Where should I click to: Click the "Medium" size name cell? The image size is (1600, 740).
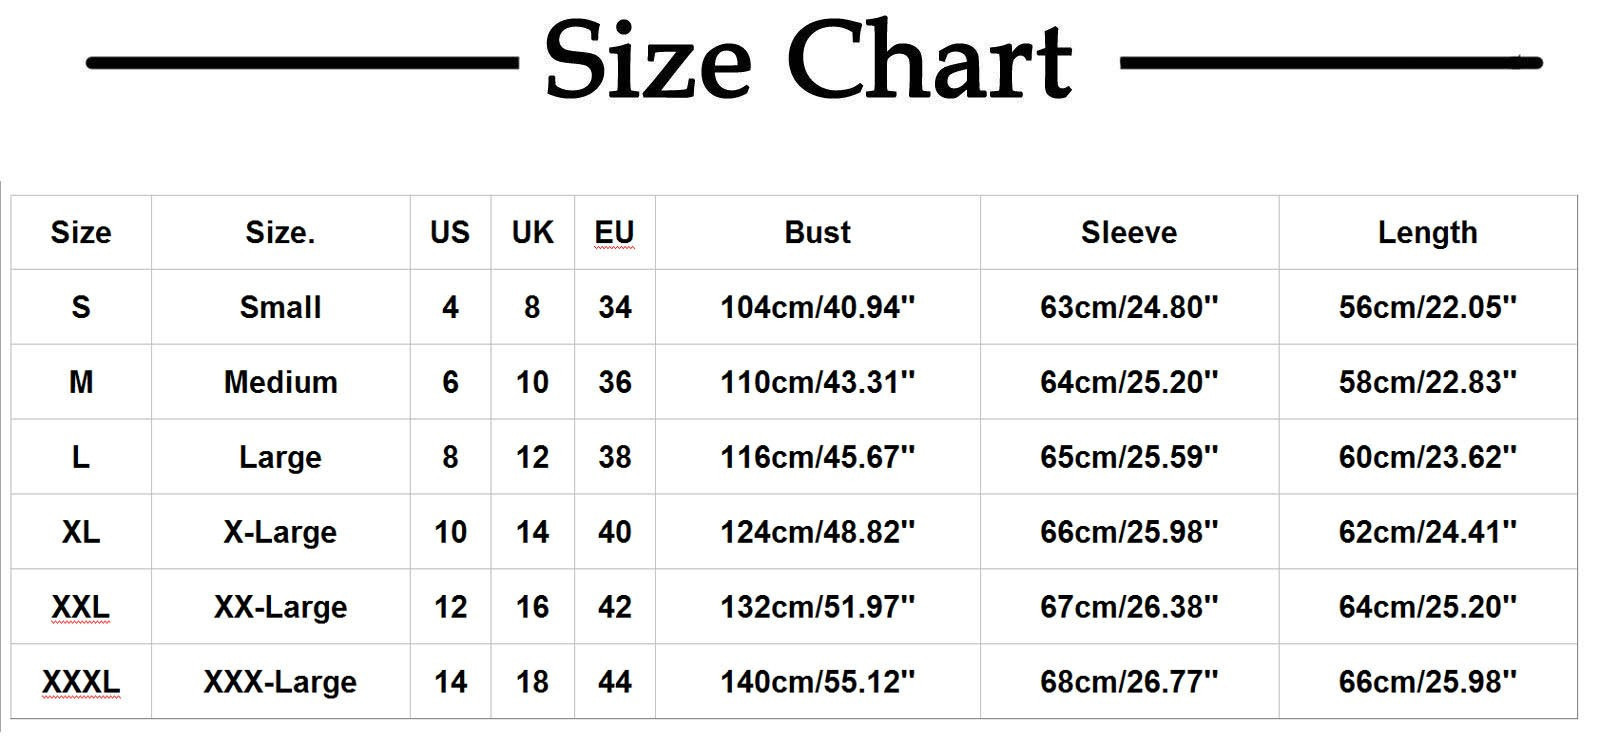point(280,382)
